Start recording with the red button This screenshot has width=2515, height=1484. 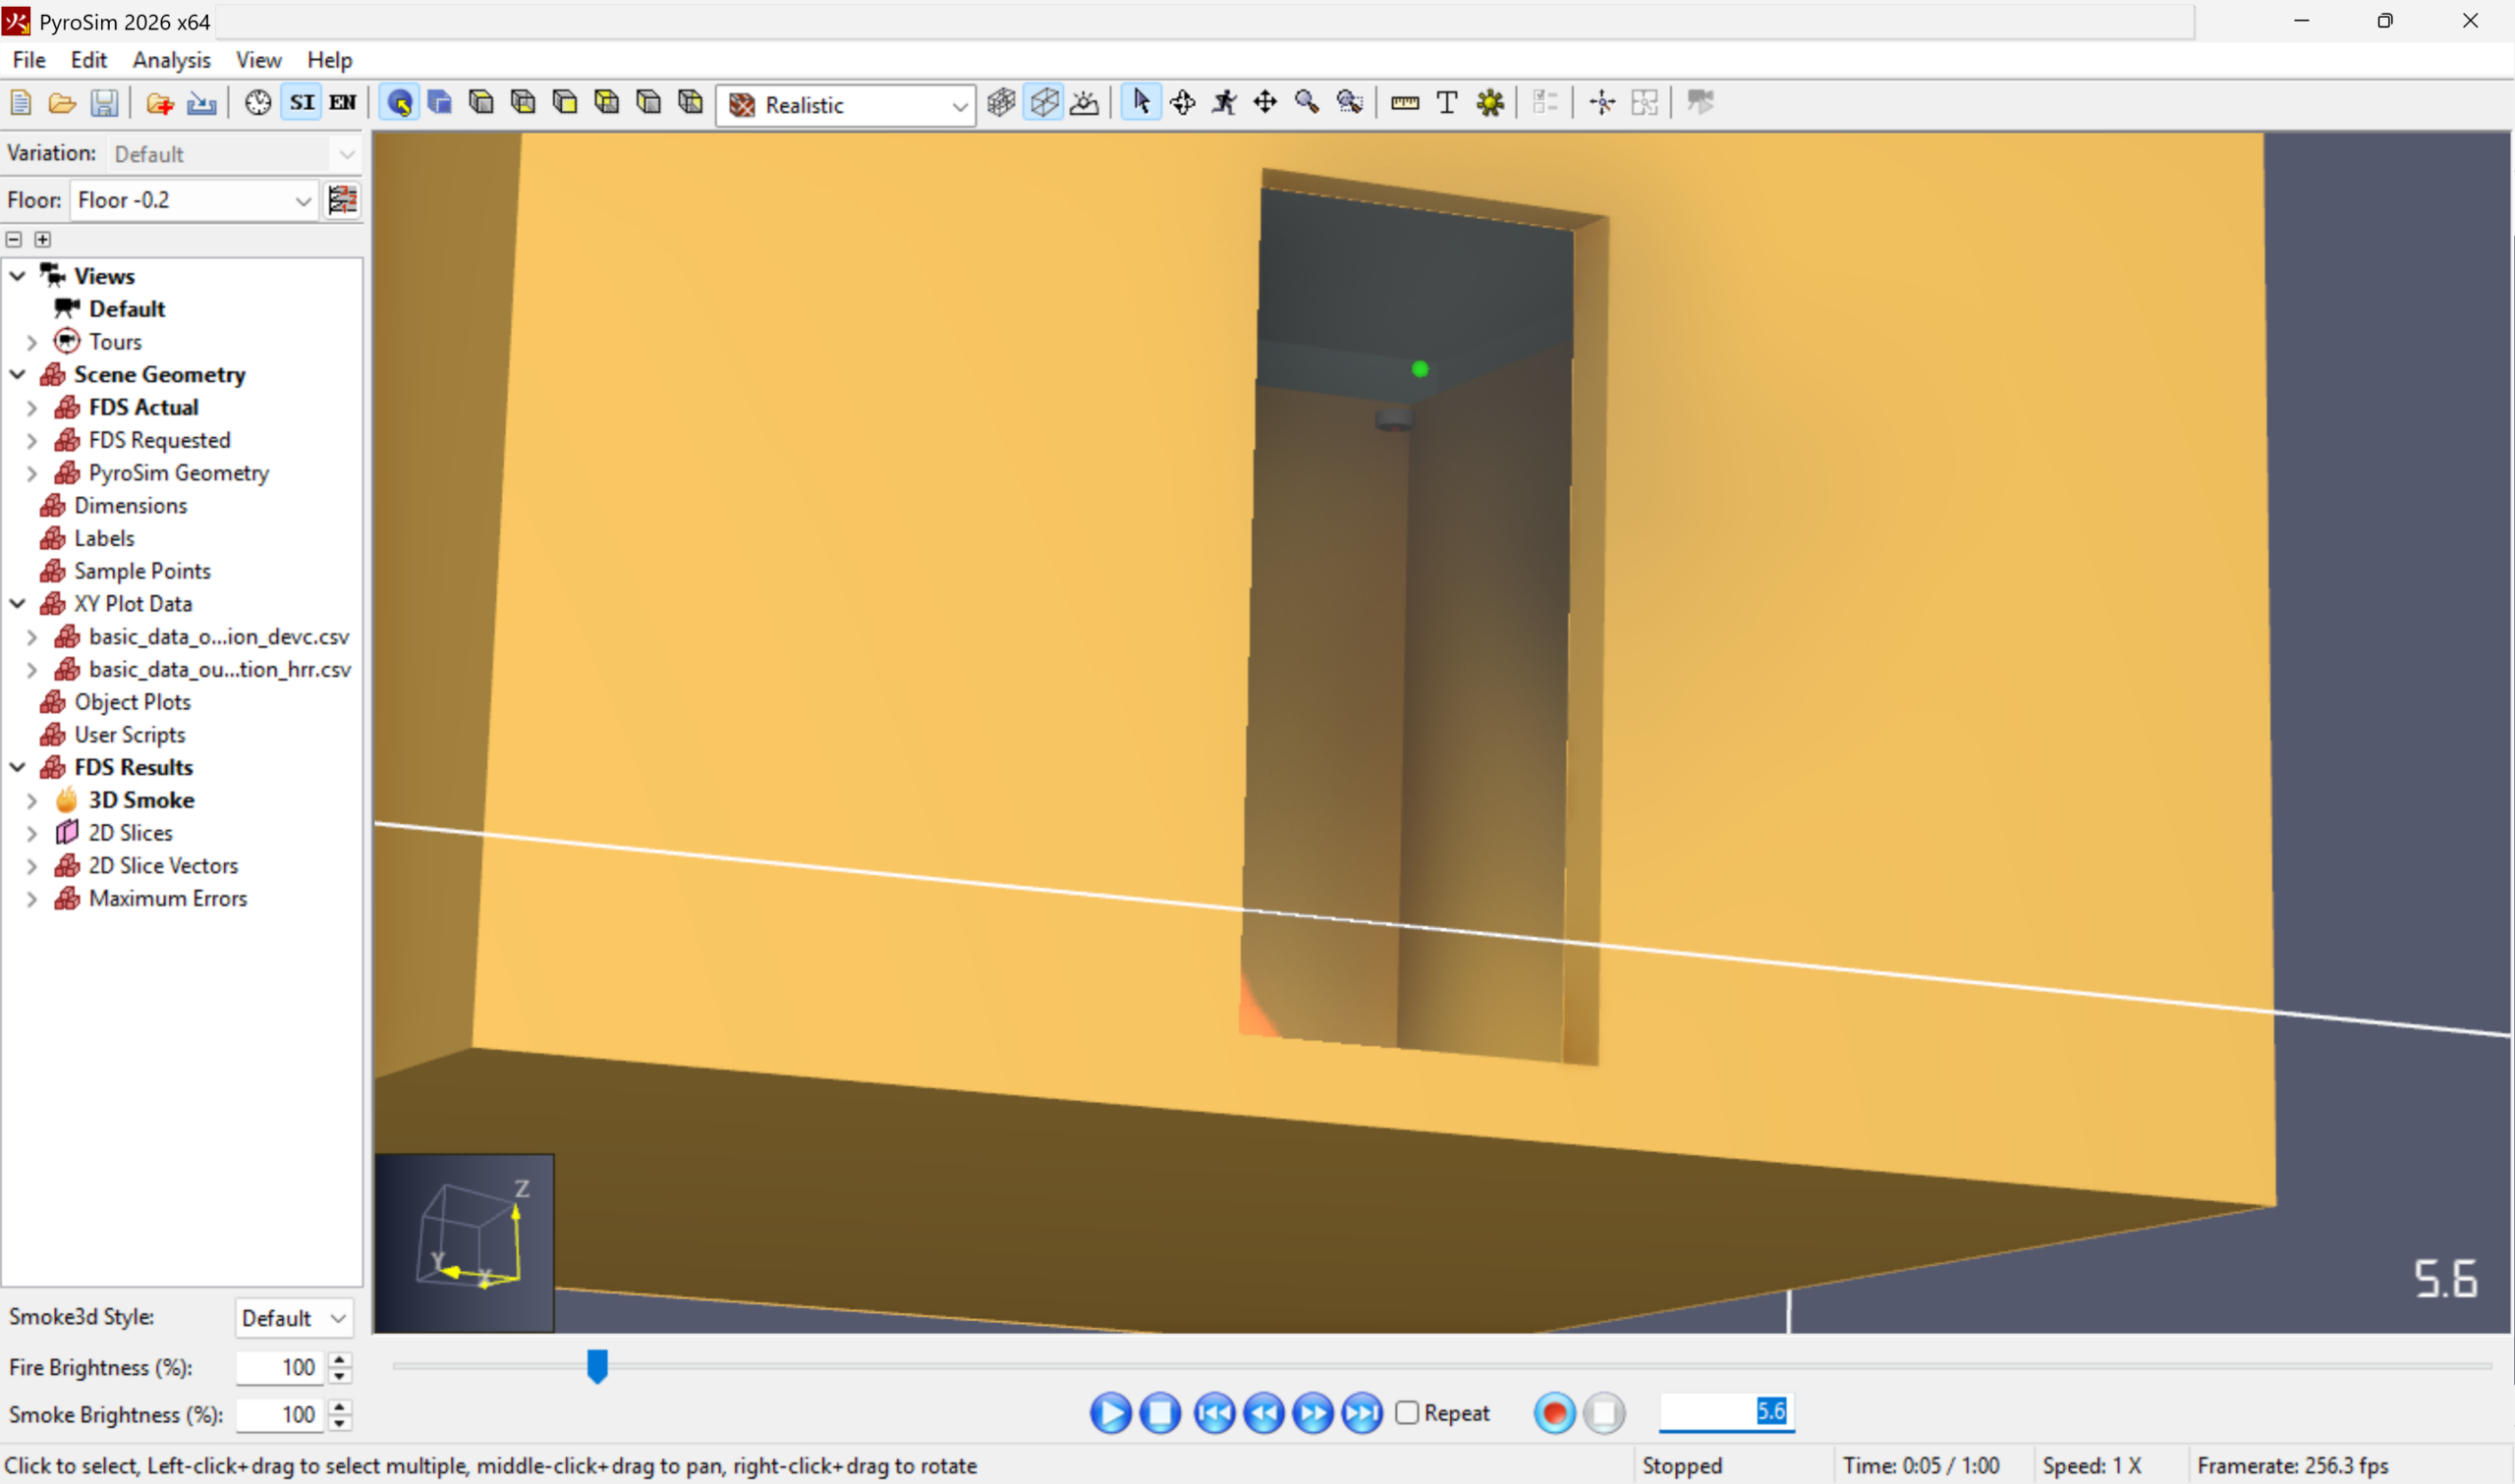tap(1554, 1413)
